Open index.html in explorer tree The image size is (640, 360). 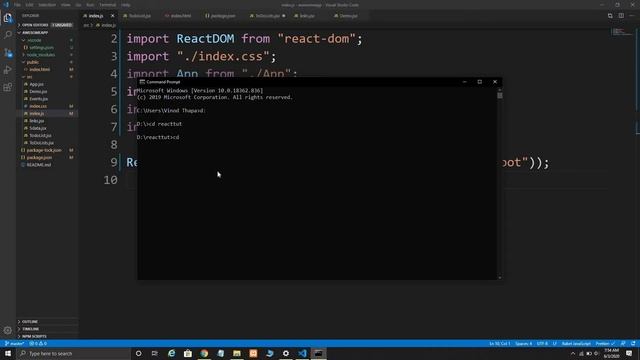40,69
